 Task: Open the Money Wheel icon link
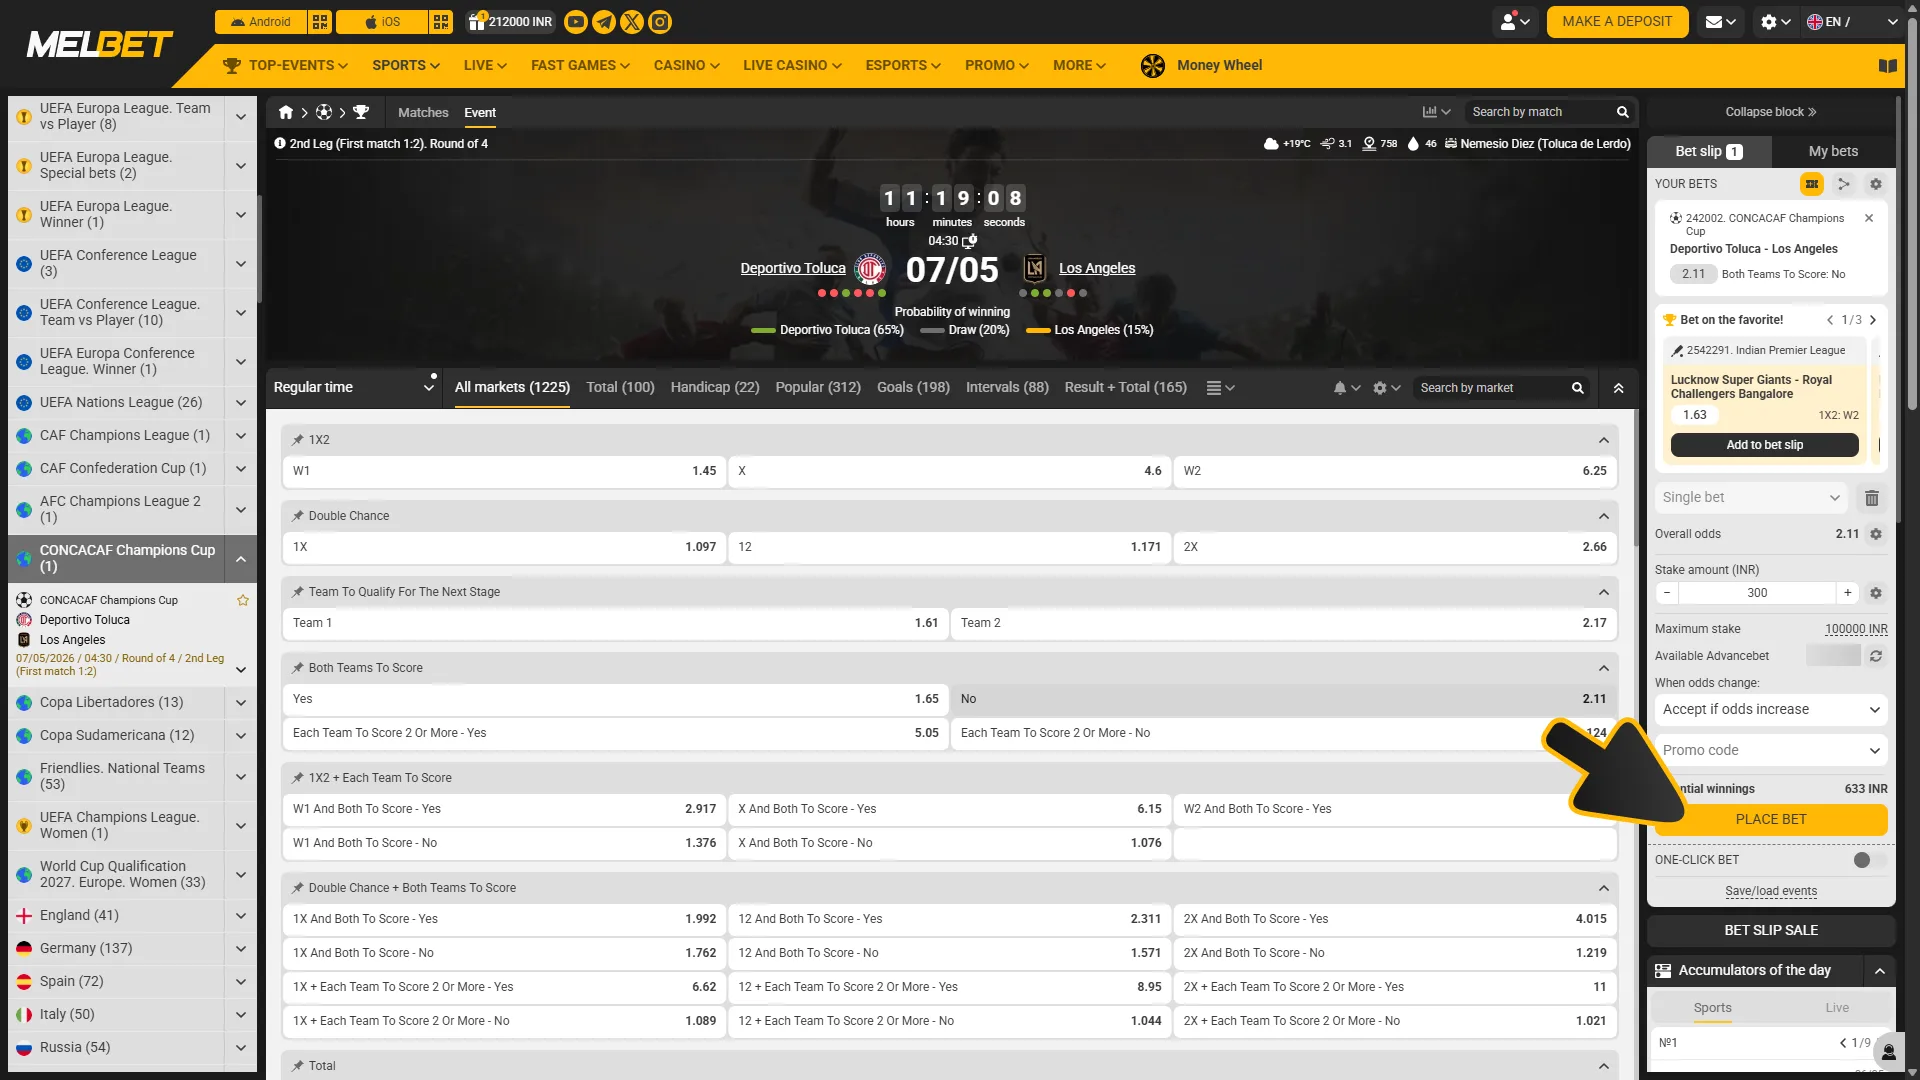pyautogui.click(x=1153, y=66)
